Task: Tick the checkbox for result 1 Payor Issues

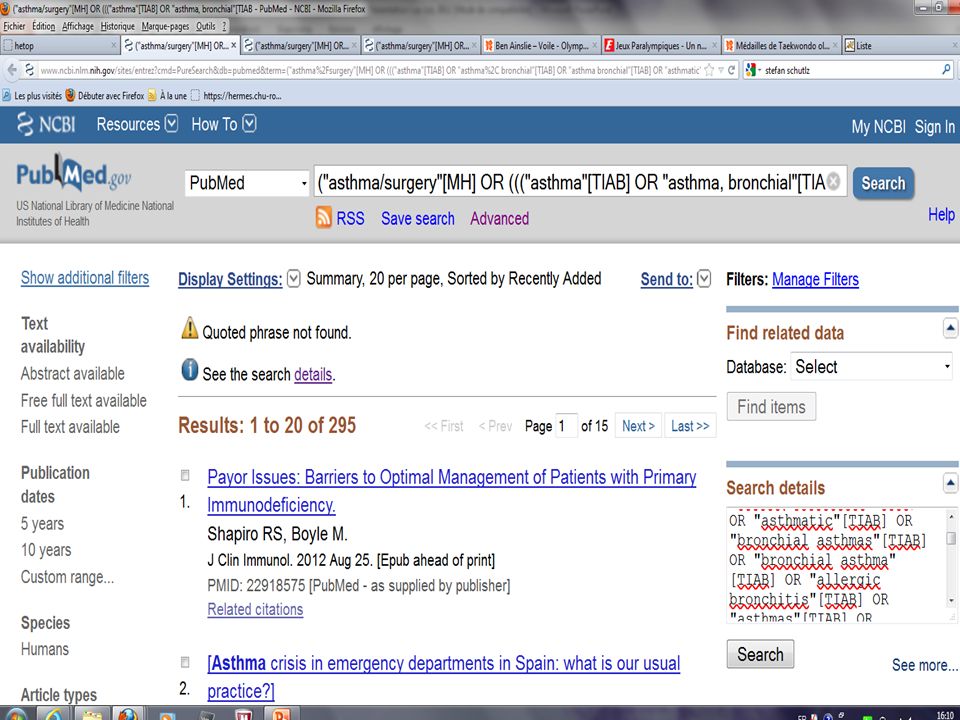Action: [x=185, y=475]
